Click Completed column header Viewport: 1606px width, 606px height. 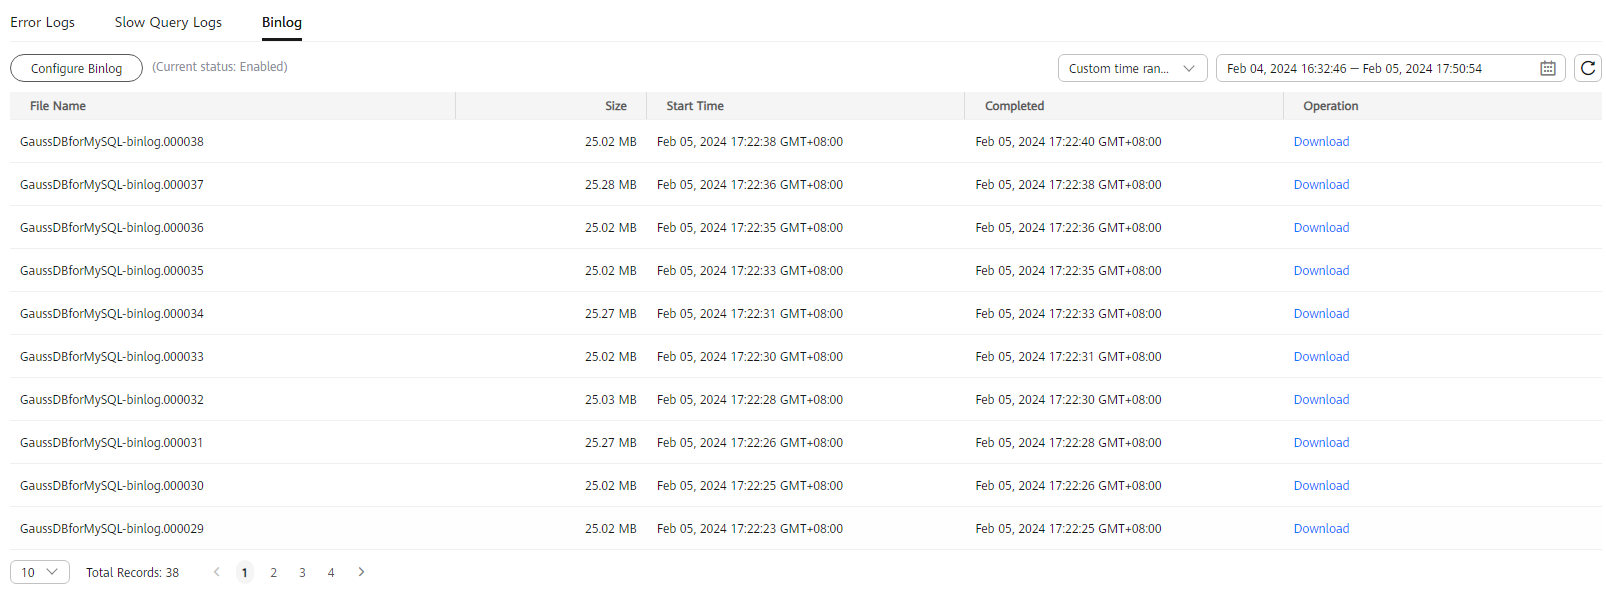click(1014, 106)
